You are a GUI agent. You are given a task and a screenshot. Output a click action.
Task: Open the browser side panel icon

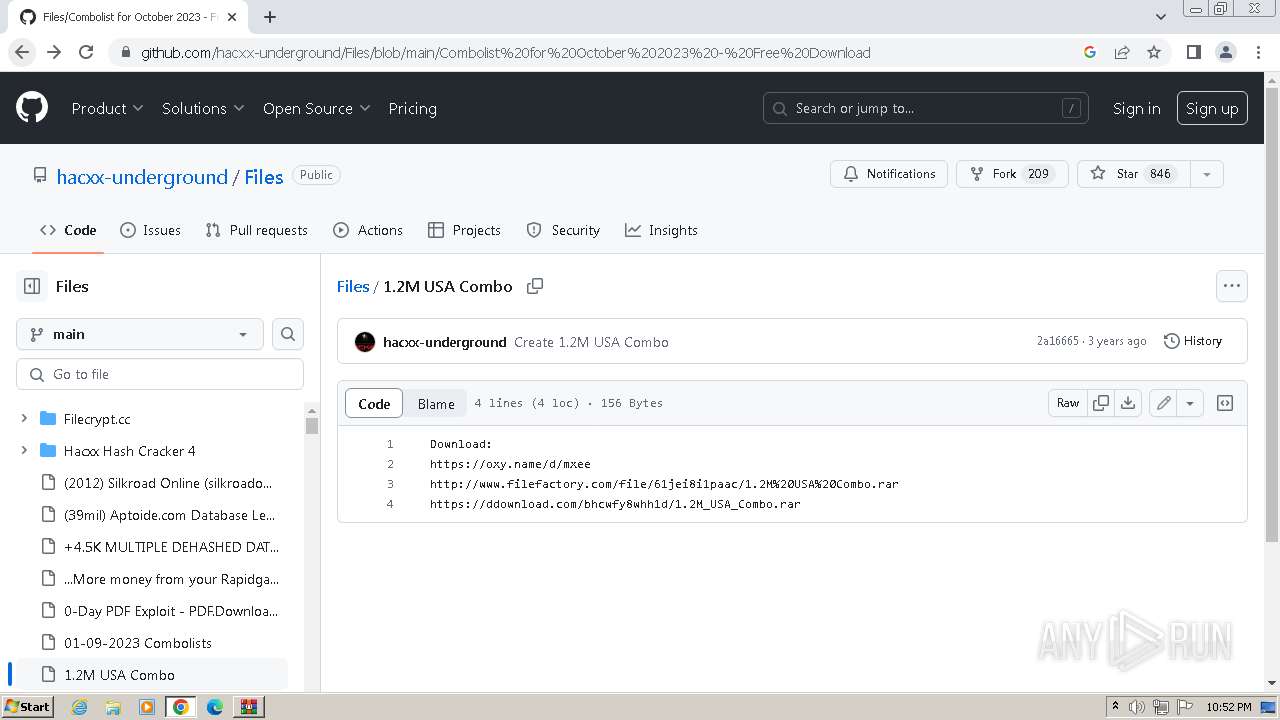tap(1193, 52)
